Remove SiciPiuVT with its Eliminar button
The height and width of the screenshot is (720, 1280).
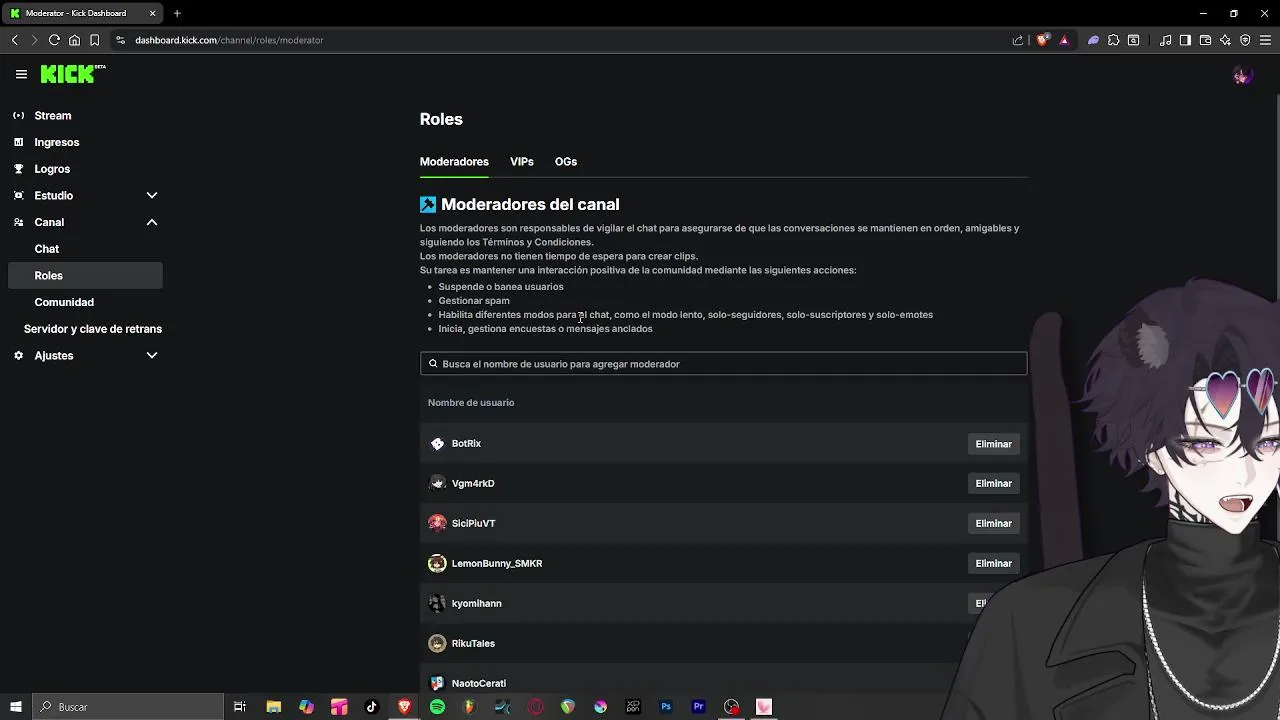pos(993,524)
